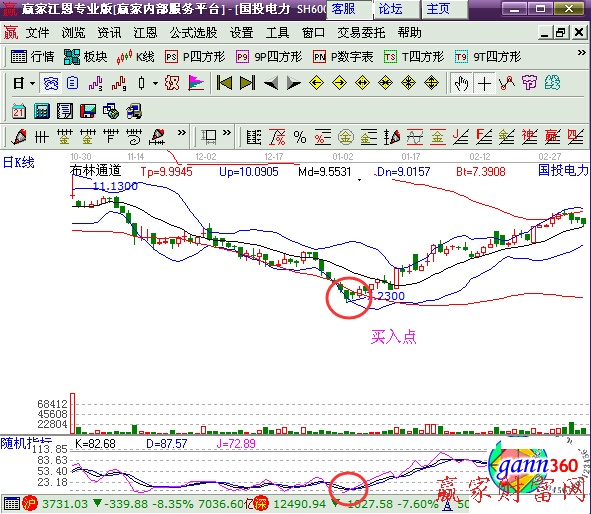Image resolution: width=591 pixels, height=514 pixels.
Task: Click yellow diamond horizontal compress icon
Action: [386, 83]
